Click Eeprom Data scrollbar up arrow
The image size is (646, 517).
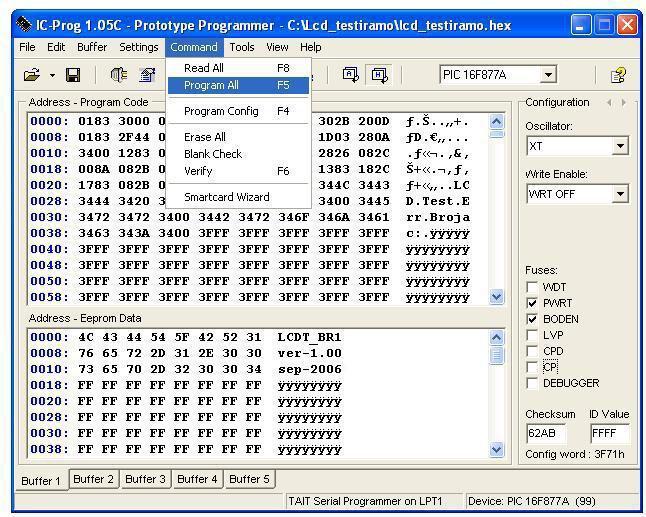[x=496, y=338]
